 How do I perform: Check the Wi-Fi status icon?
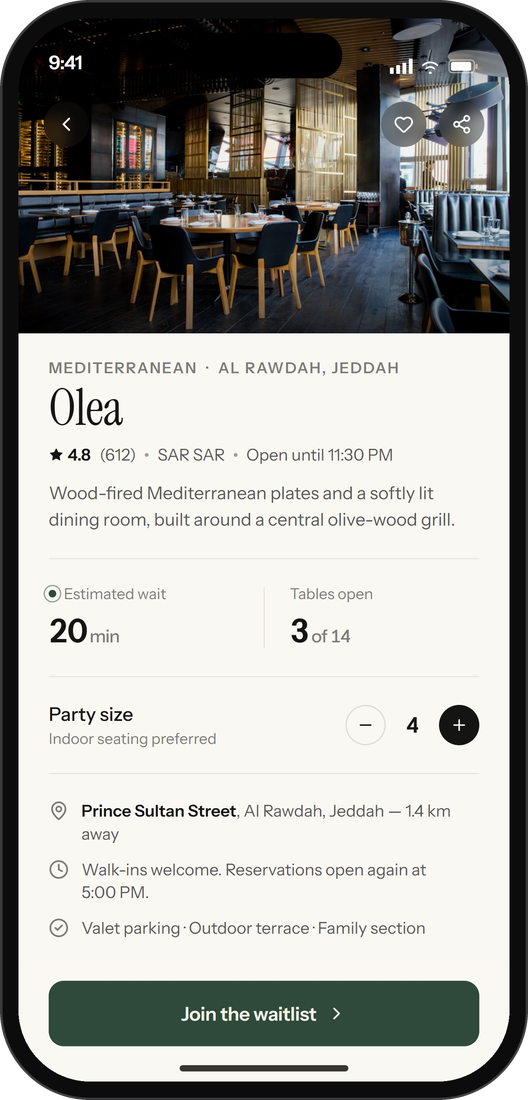pos(430,67)
